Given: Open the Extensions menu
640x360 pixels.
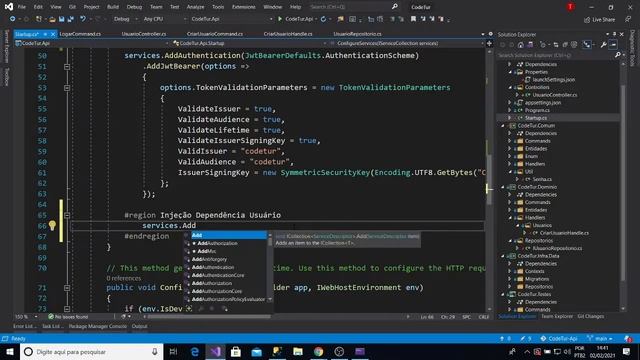Looking at the screenshot, I should [244, 7].
